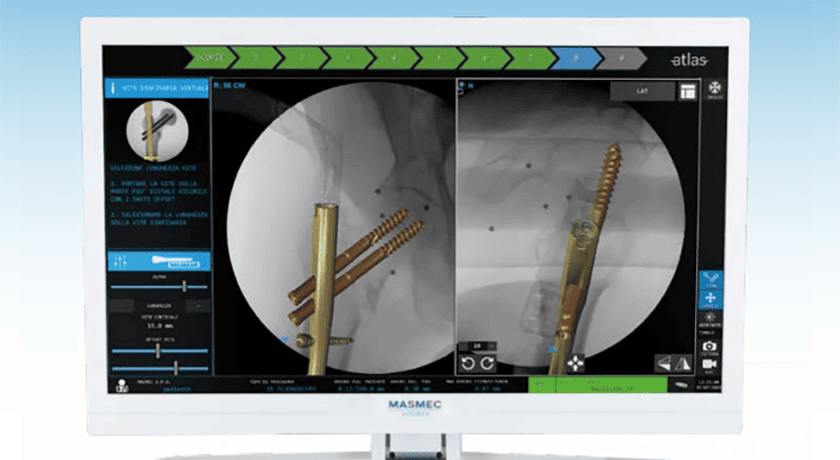Viewport: 840px width, 460px height.
Task: Click the blue marker on nail in lateral view
Action: 553,349
